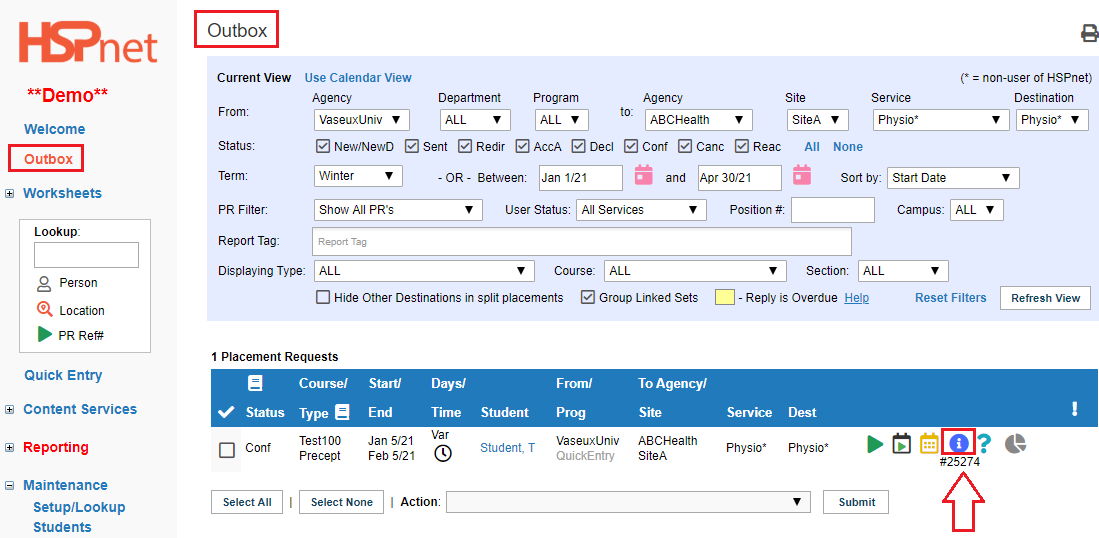Toggle the Sent status checkbox
The height and width of the screenshot is (538, 1099).
click(x=411, y=146)
